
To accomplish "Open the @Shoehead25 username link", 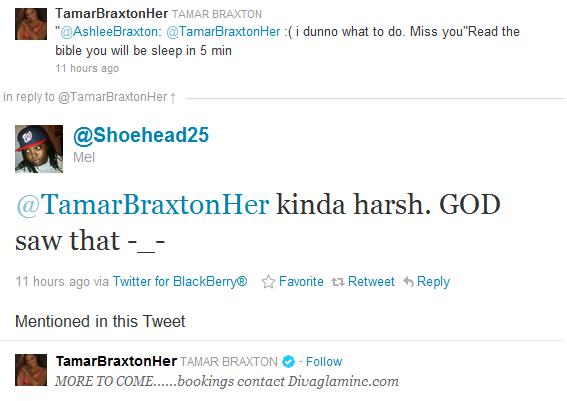I will (x=141, y=135).
